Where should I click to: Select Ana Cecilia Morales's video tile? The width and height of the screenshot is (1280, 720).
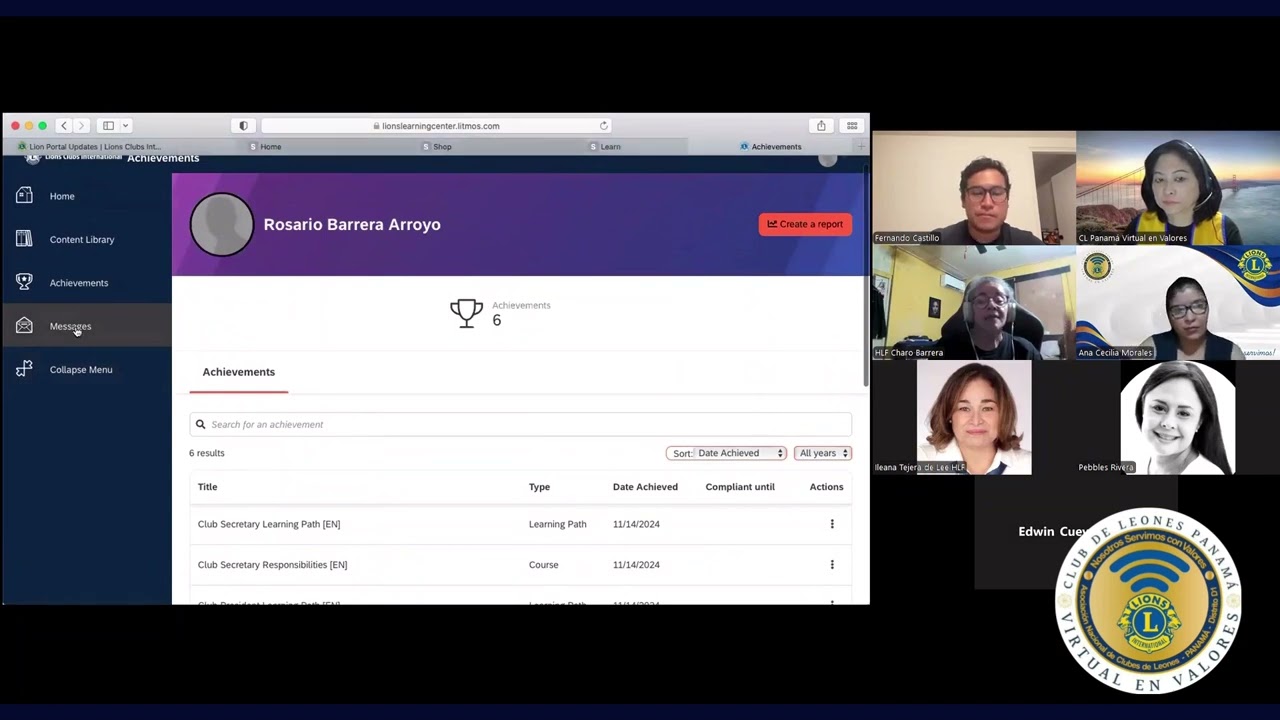[x=1178, y=303]
